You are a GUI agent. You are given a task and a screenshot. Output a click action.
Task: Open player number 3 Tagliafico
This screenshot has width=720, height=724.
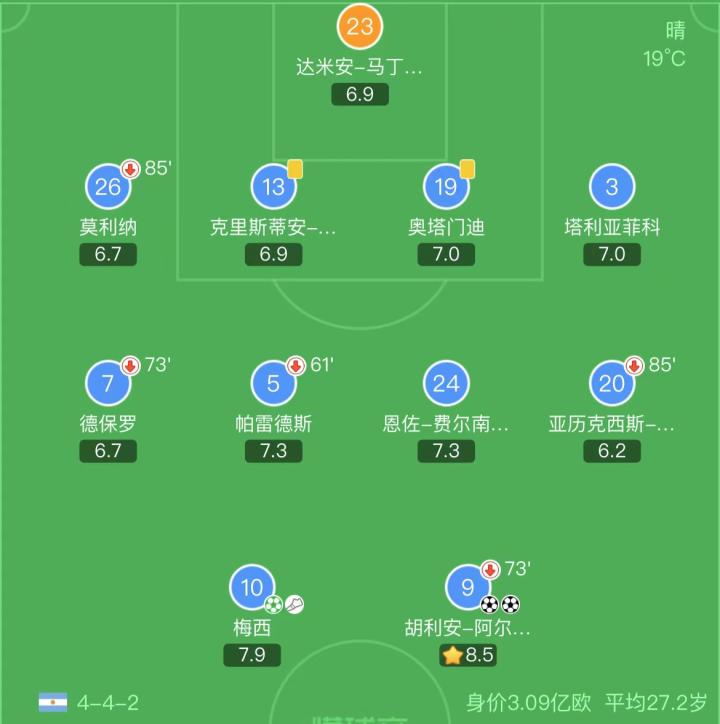(612, 187)
